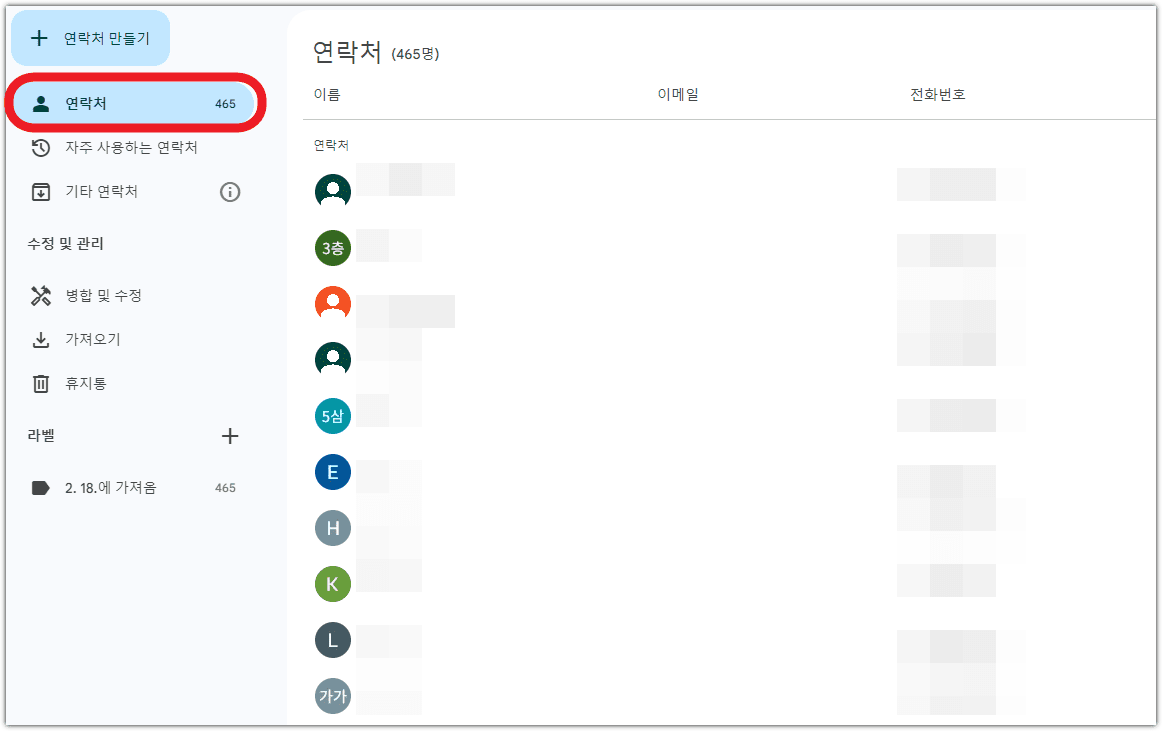Select the contact with orange avatar

333,303
